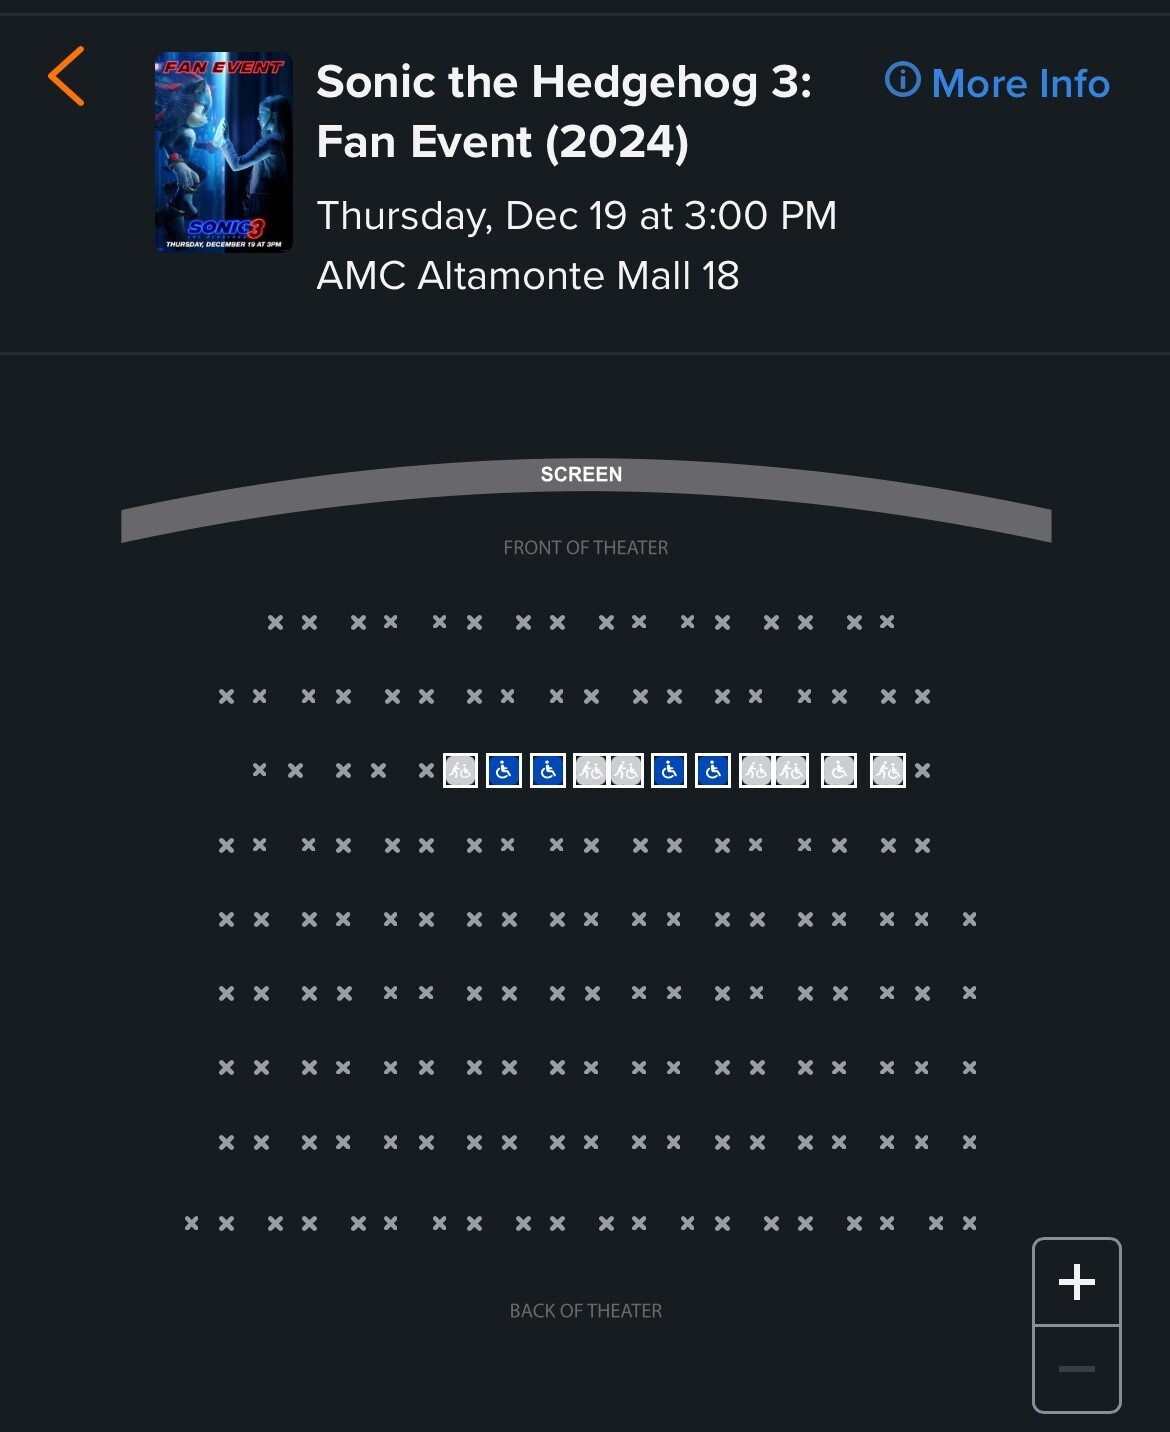Image resolution: width=1170 pixels, height=1432 pixels.
Task: Zoom in on the seat map
Action: pos(1077,1282)
